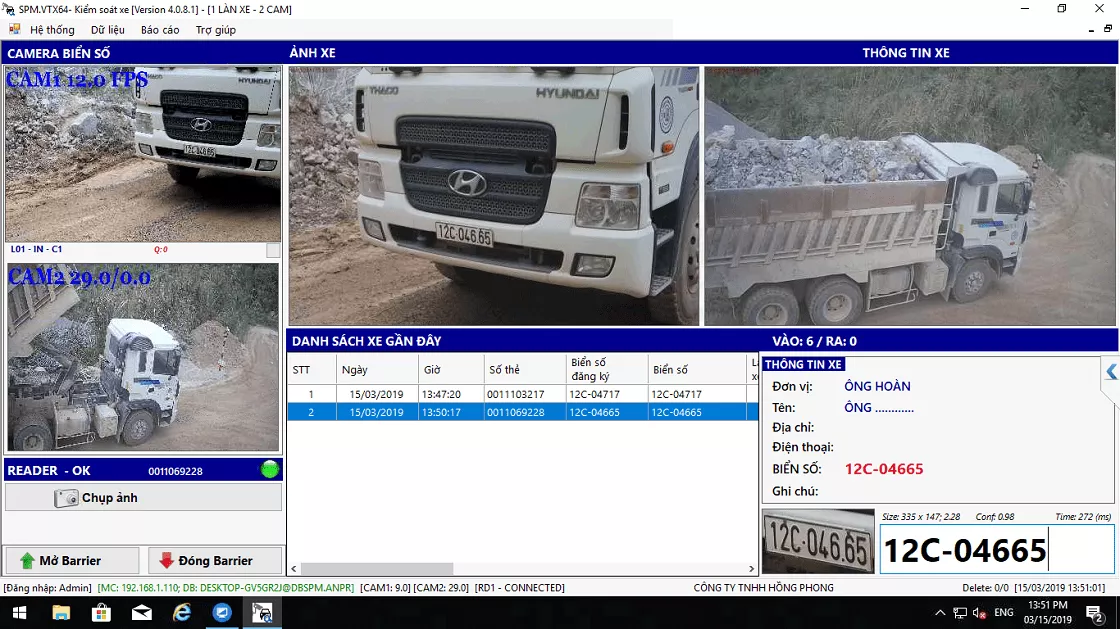
Task: Open the Dữ liệu menu
Action: point(108,30)
